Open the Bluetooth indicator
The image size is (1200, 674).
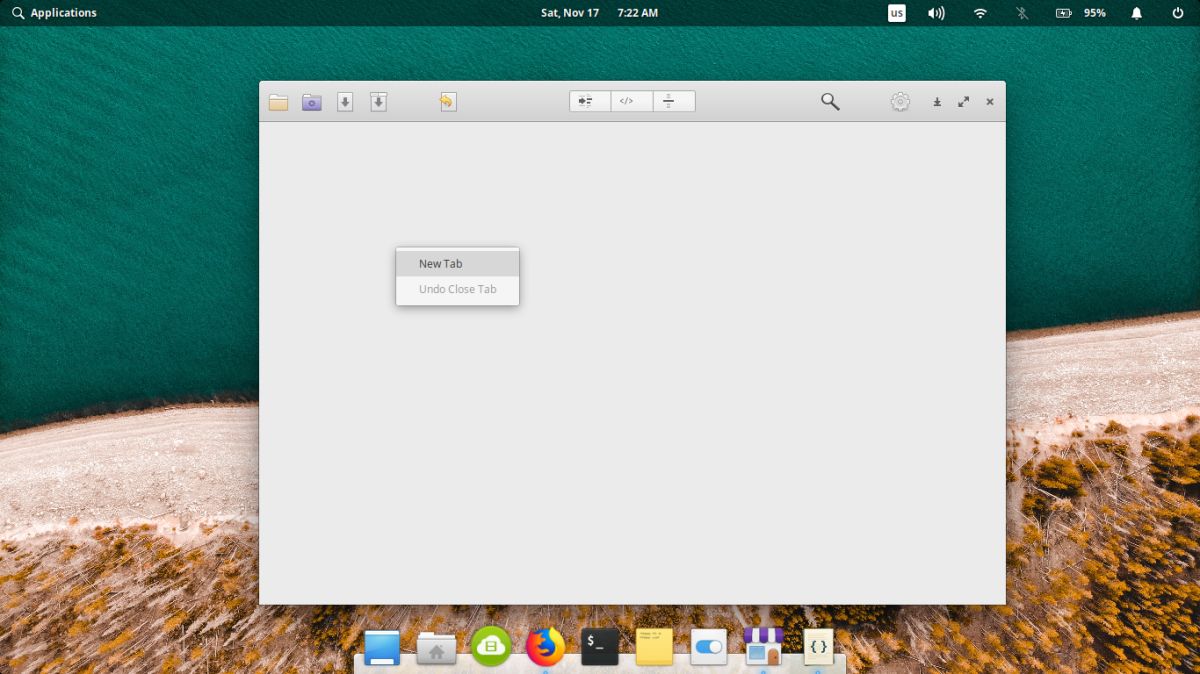(1021, 13)
